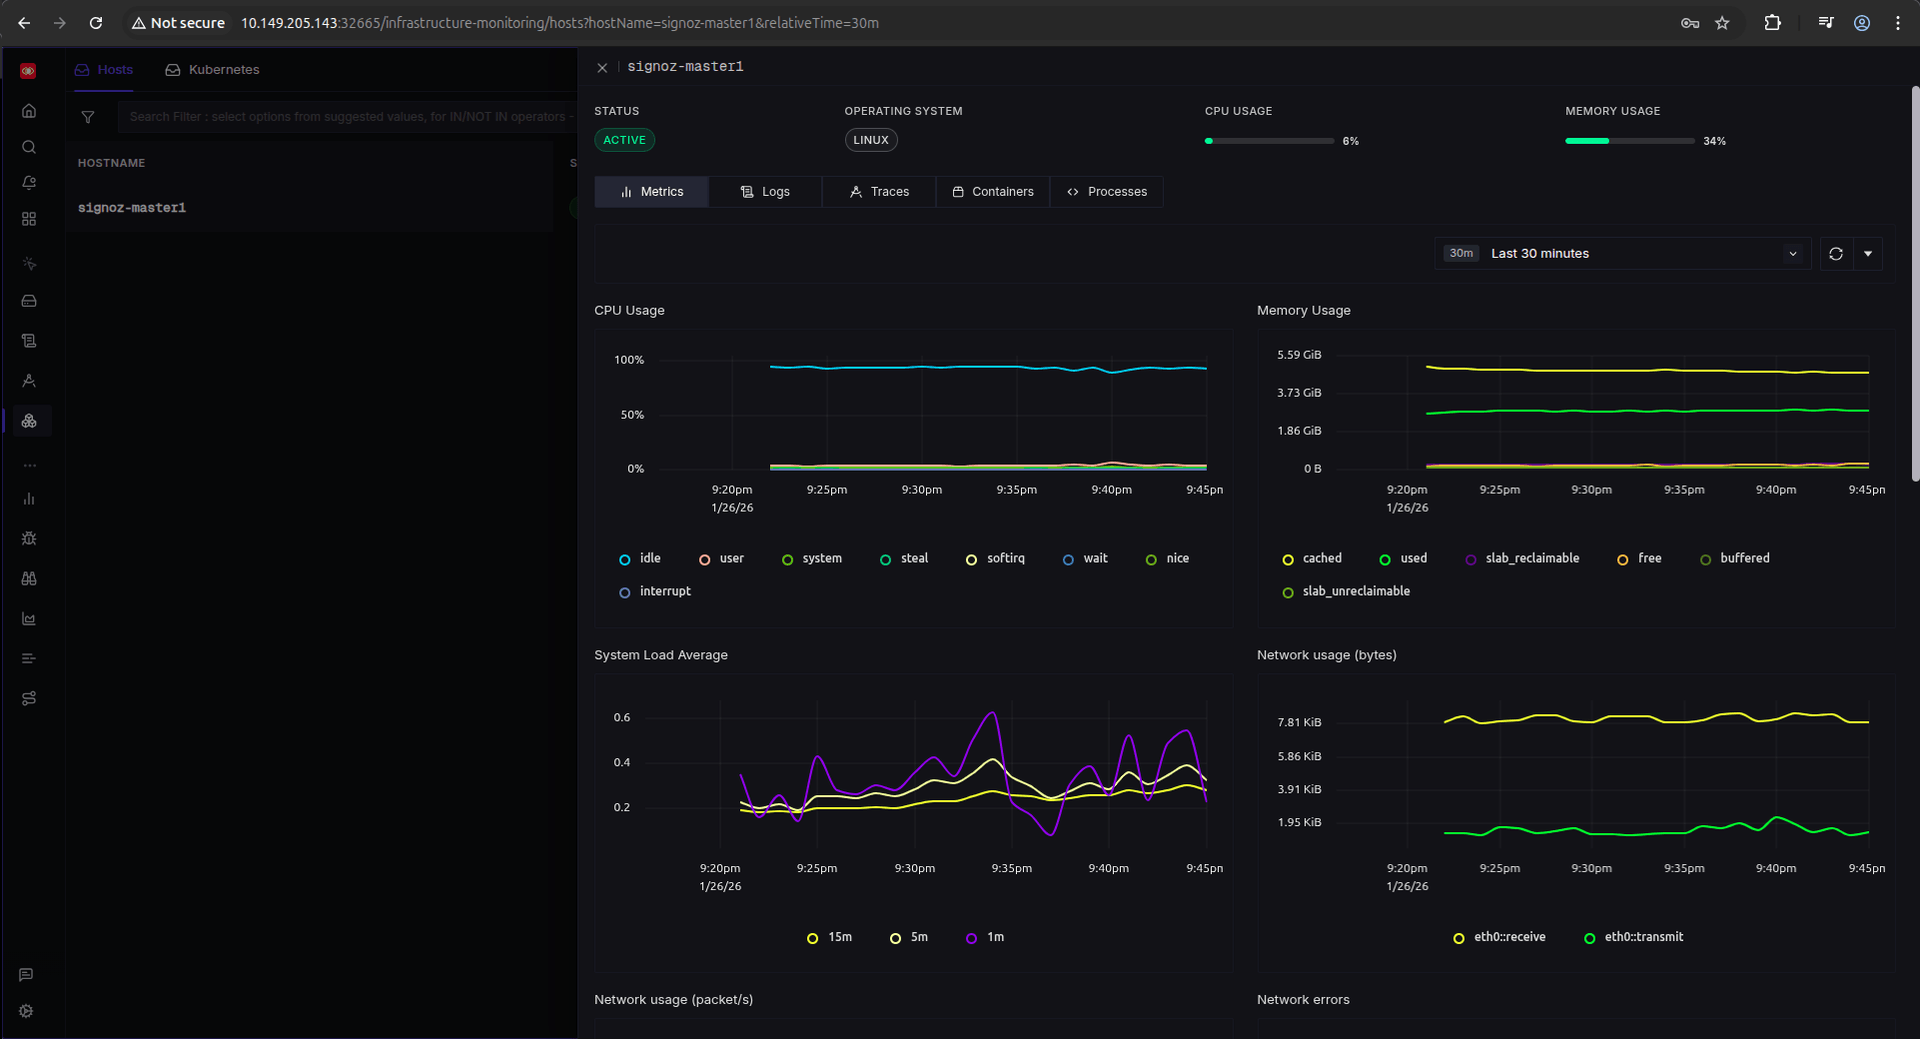Toggle the buffered memory series
The width and height of the screenshot is (1920, 1039).
tap(1735, 559)
